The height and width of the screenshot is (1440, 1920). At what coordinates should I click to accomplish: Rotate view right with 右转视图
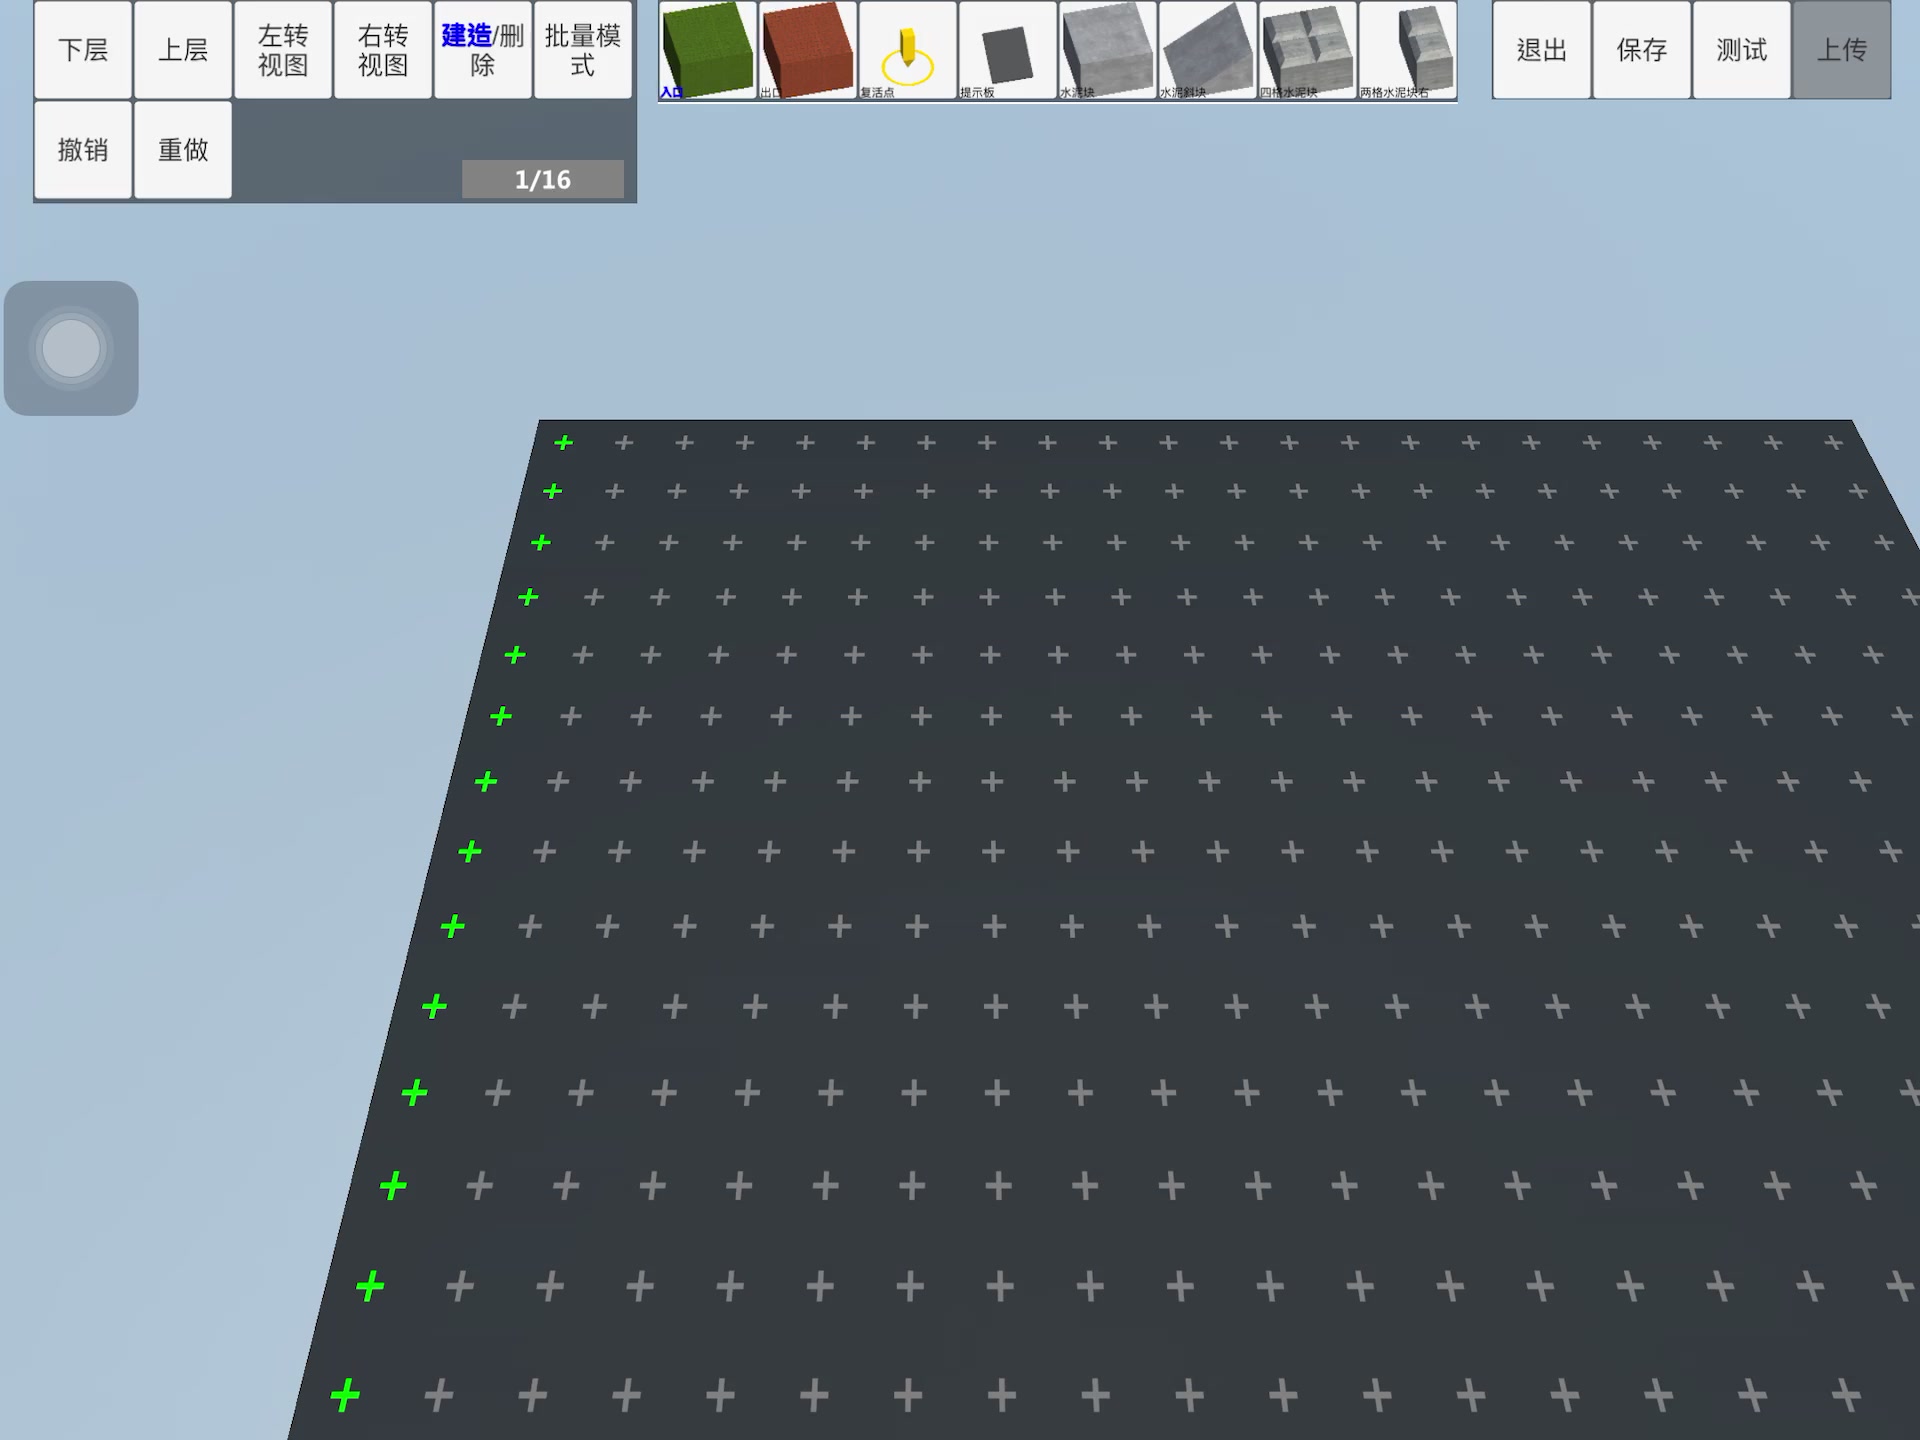tap(383, 50)
